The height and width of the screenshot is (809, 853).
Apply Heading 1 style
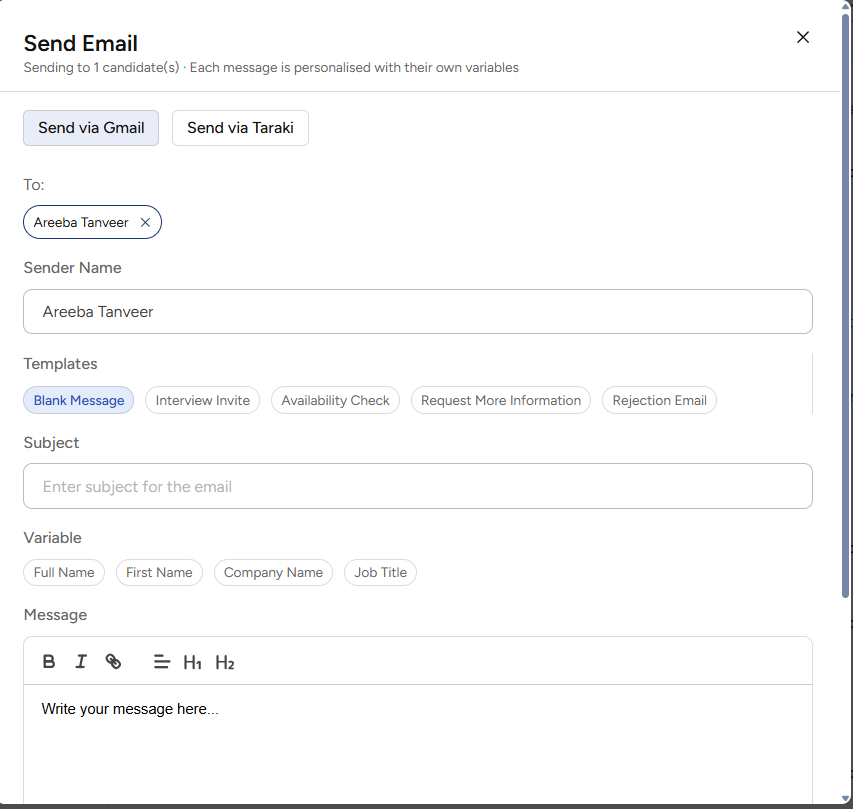click(x=193, y=662)
